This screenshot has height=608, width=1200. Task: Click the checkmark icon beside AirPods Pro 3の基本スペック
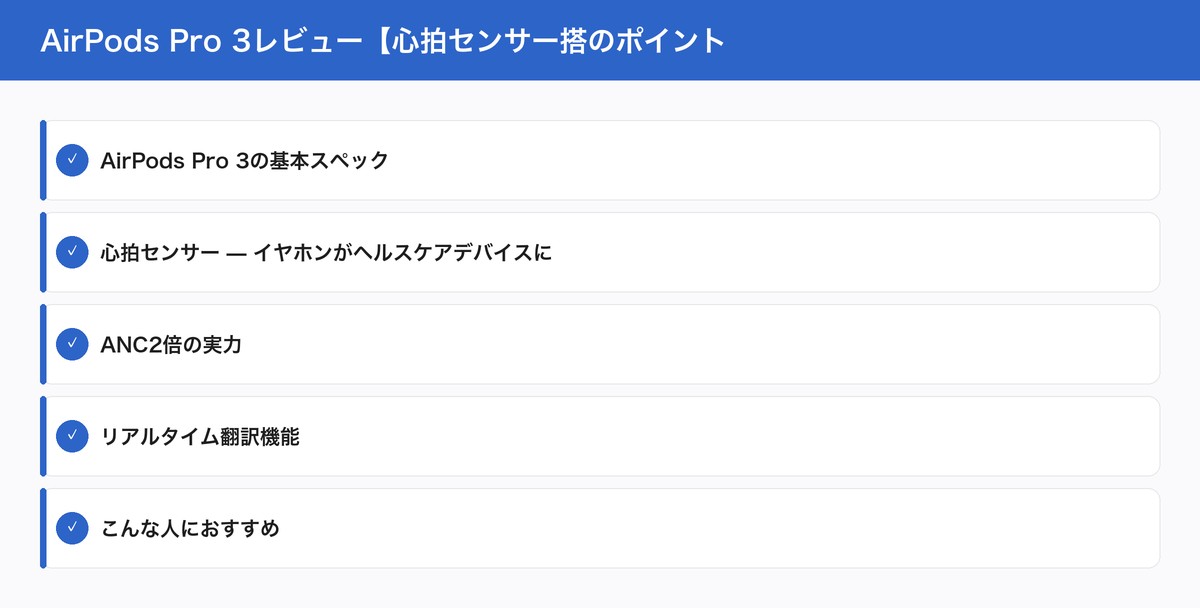[x=71, y=159]
